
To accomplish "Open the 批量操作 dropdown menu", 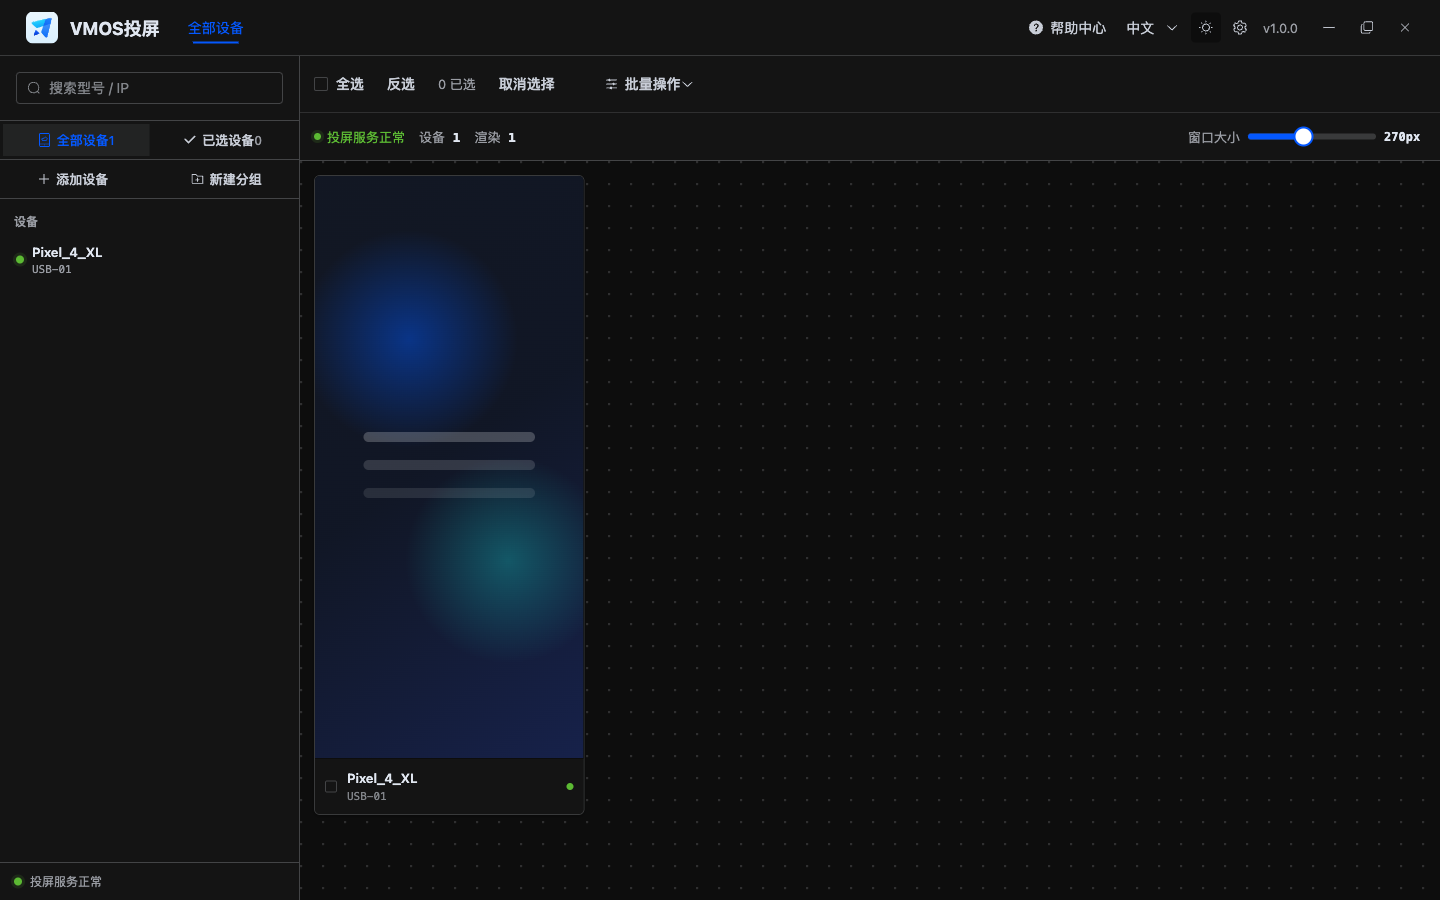I will click(x=649, y=84).
